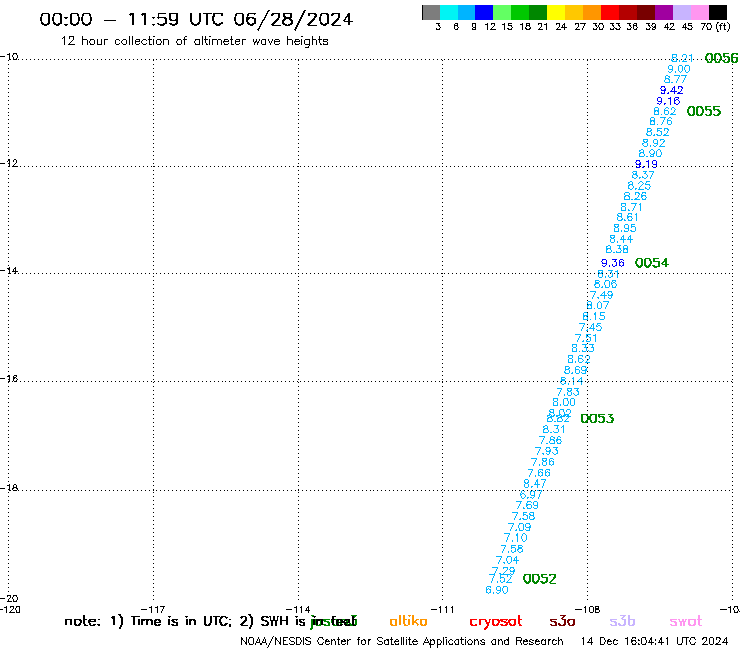The width and height of the screenshot is (740, 650).
Task: Click the -111 longitude axis label
Action: coord(443,609)
